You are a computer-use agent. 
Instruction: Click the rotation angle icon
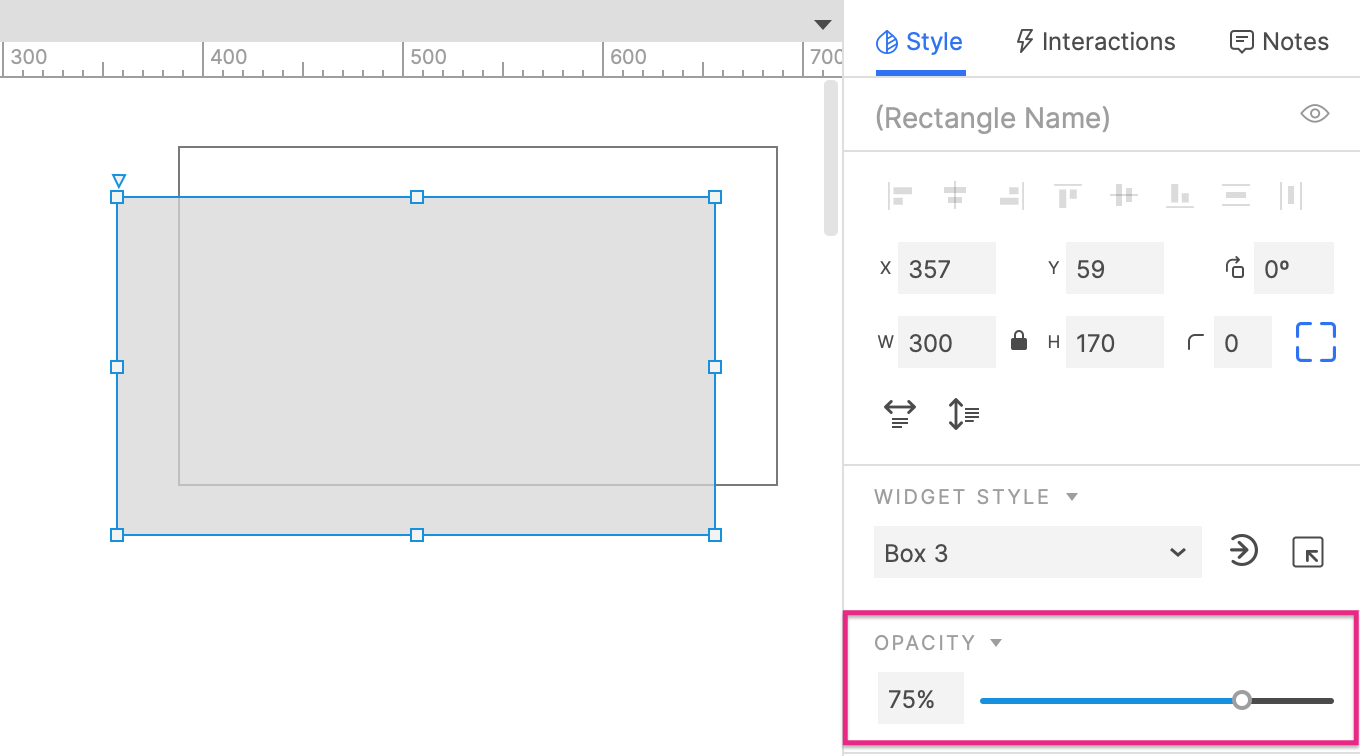click(1234, 268)
